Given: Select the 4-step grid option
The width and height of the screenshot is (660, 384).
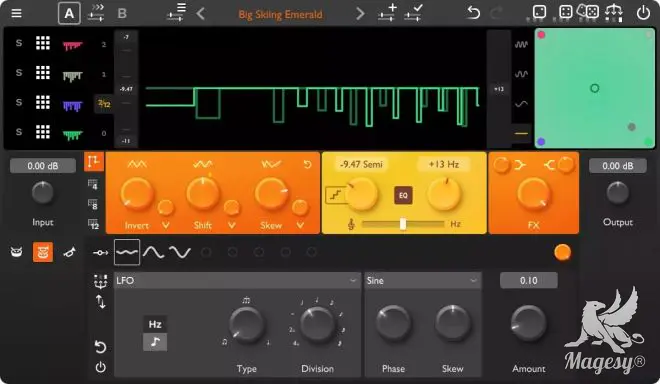Looking at the screenshot, I should pyautogui.click(x=93, y=184).
